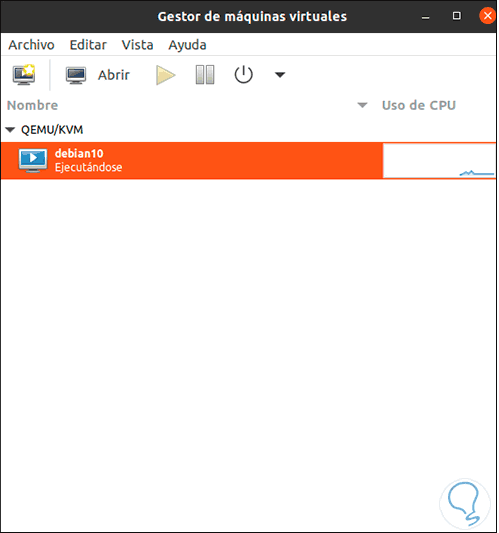
Task: Click the debian10 CPU usage graph
Action: pyautogui.click(x=439, y=160)
